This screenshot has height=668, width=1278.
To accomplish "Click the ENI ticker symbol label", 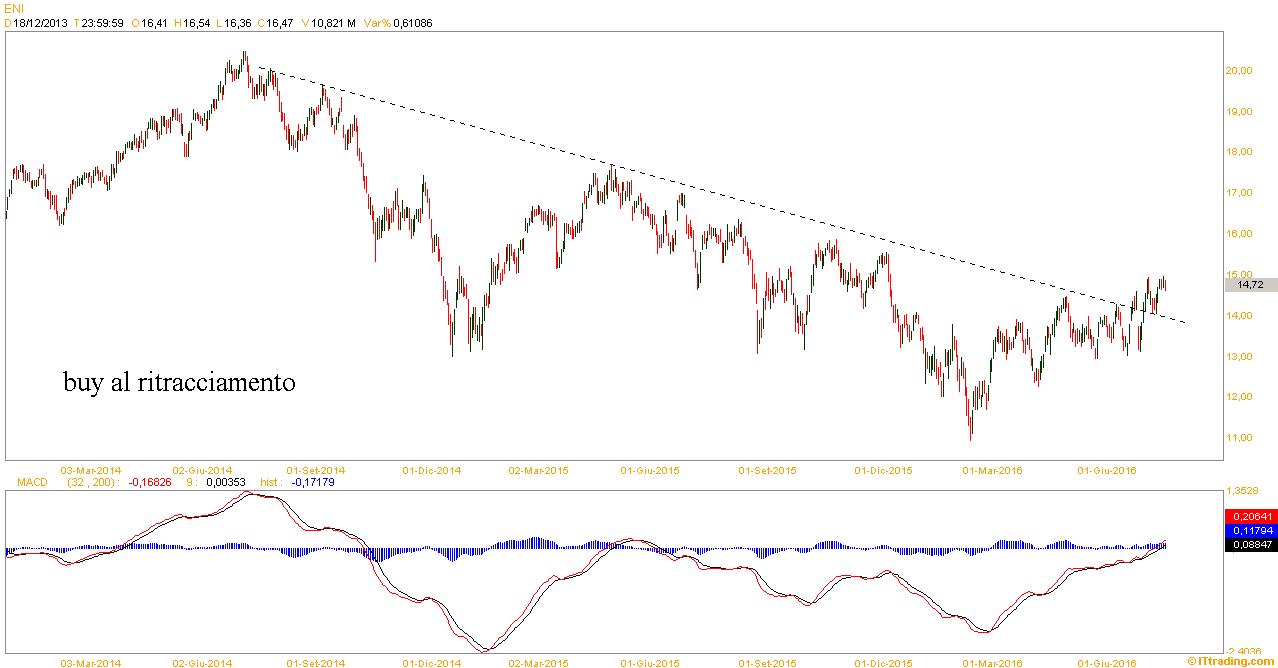I will (x=14, y=8).
